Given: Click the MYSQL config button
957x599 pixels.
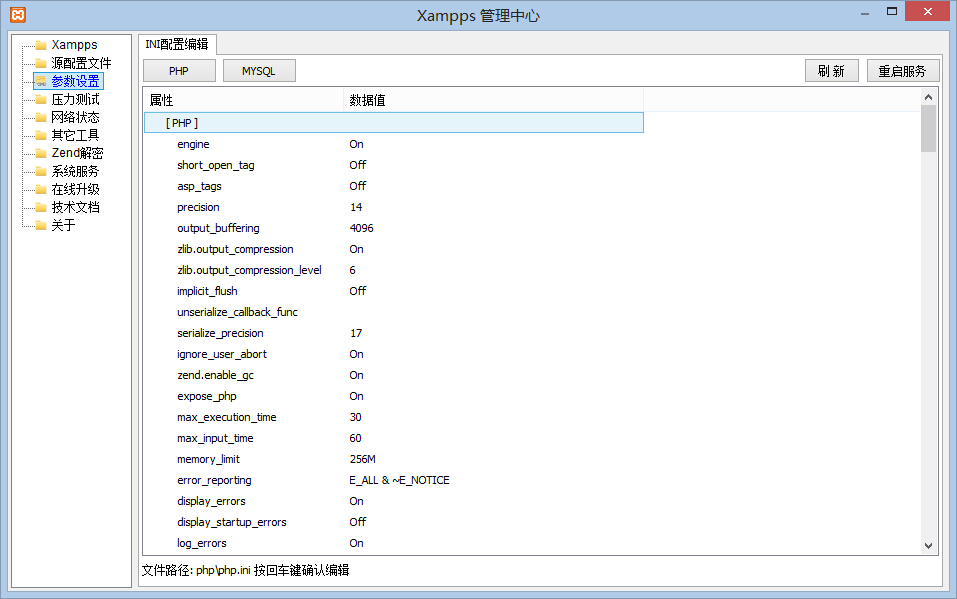Looking at the screenshot, I should [259, 71].
